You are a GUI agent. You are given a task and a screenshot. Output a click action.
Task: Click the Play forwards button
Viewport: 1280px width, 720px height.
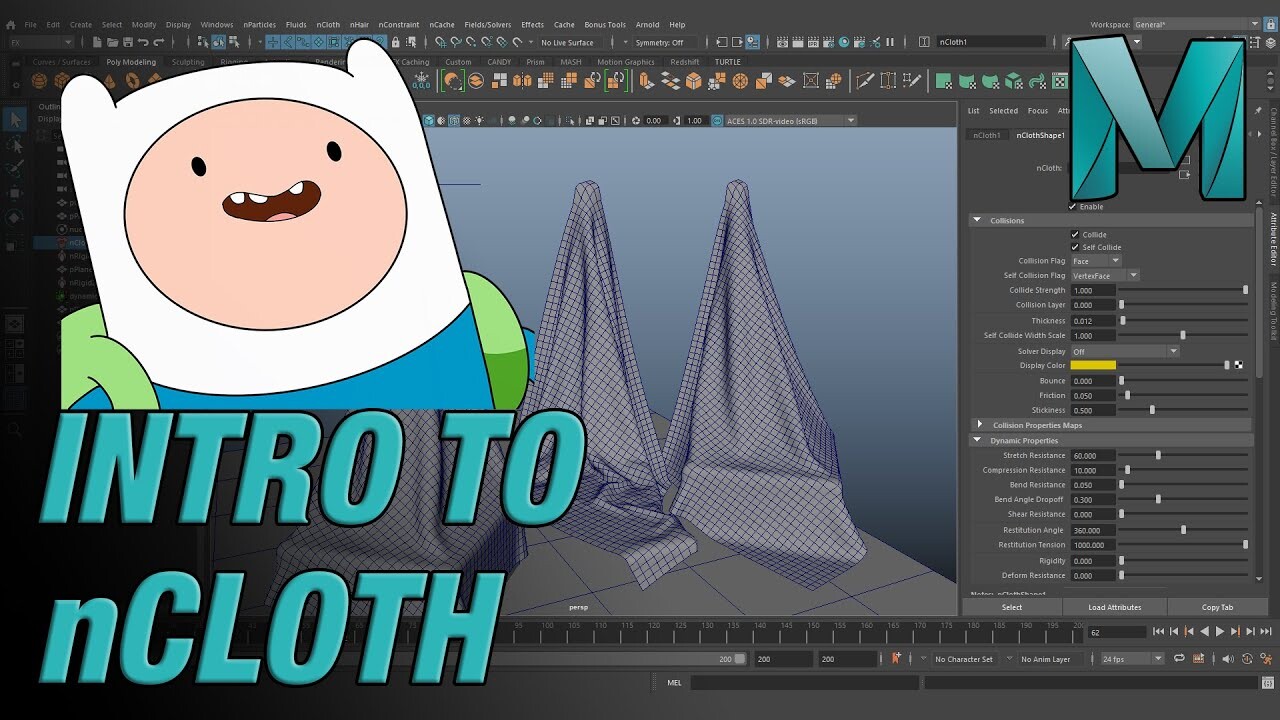coord(1220,631)
